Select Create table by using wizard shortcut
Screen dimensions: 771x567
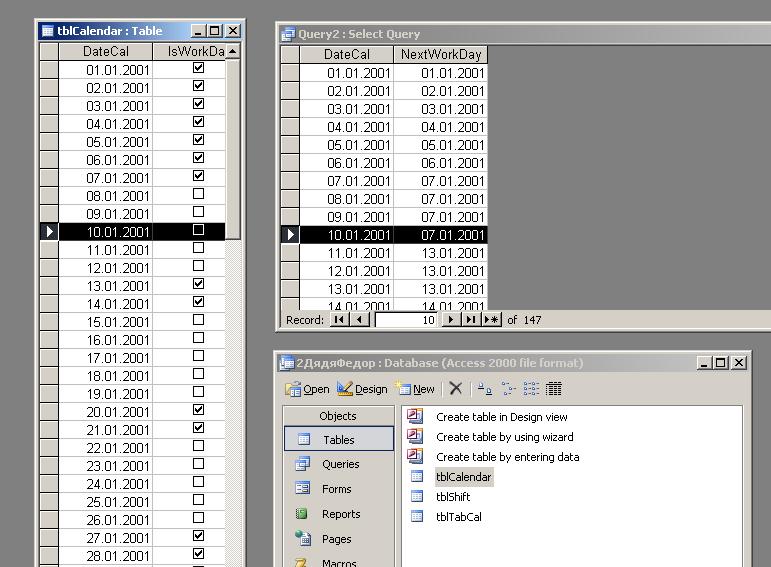(x=504, y=437)
